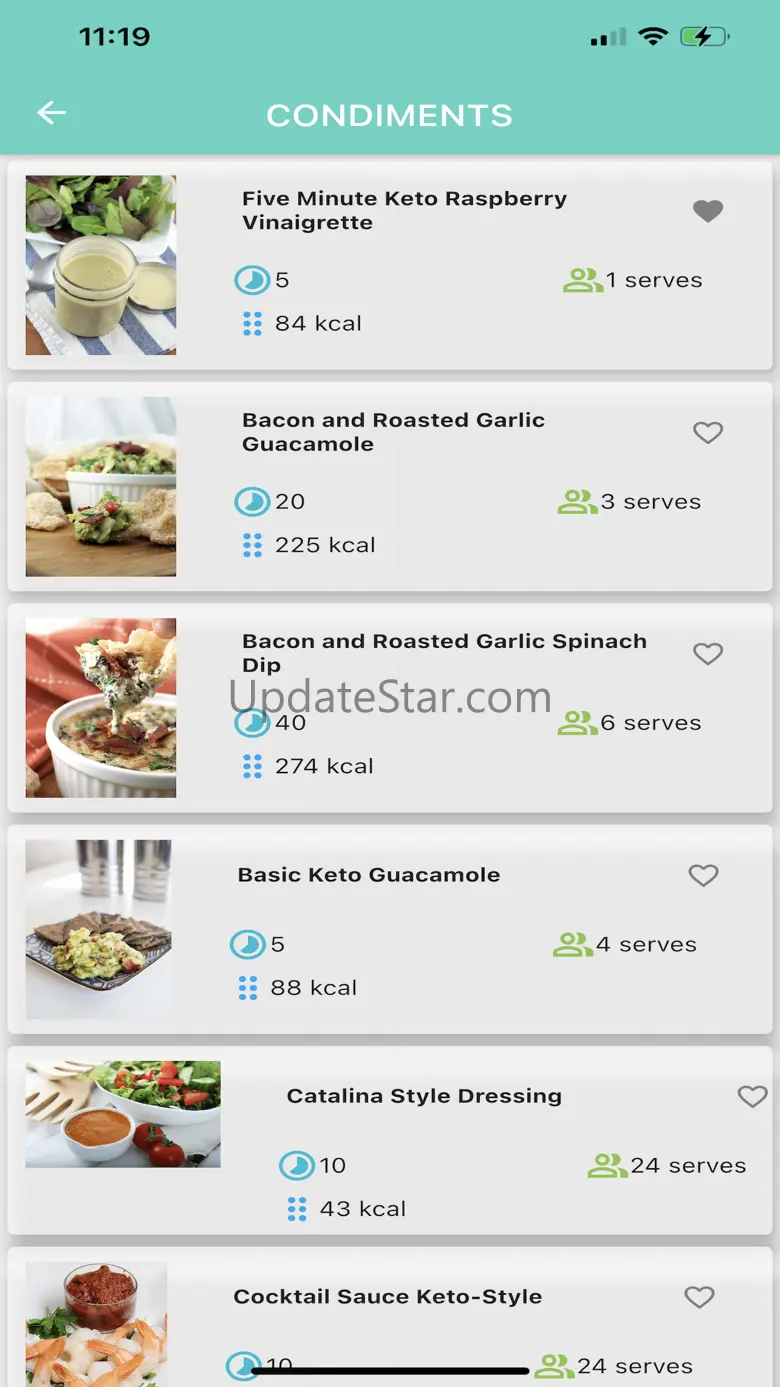Tap the back arrow in the header
Image resolution: width=780 pixels, height=1387 pixels.
click(52, 114)
